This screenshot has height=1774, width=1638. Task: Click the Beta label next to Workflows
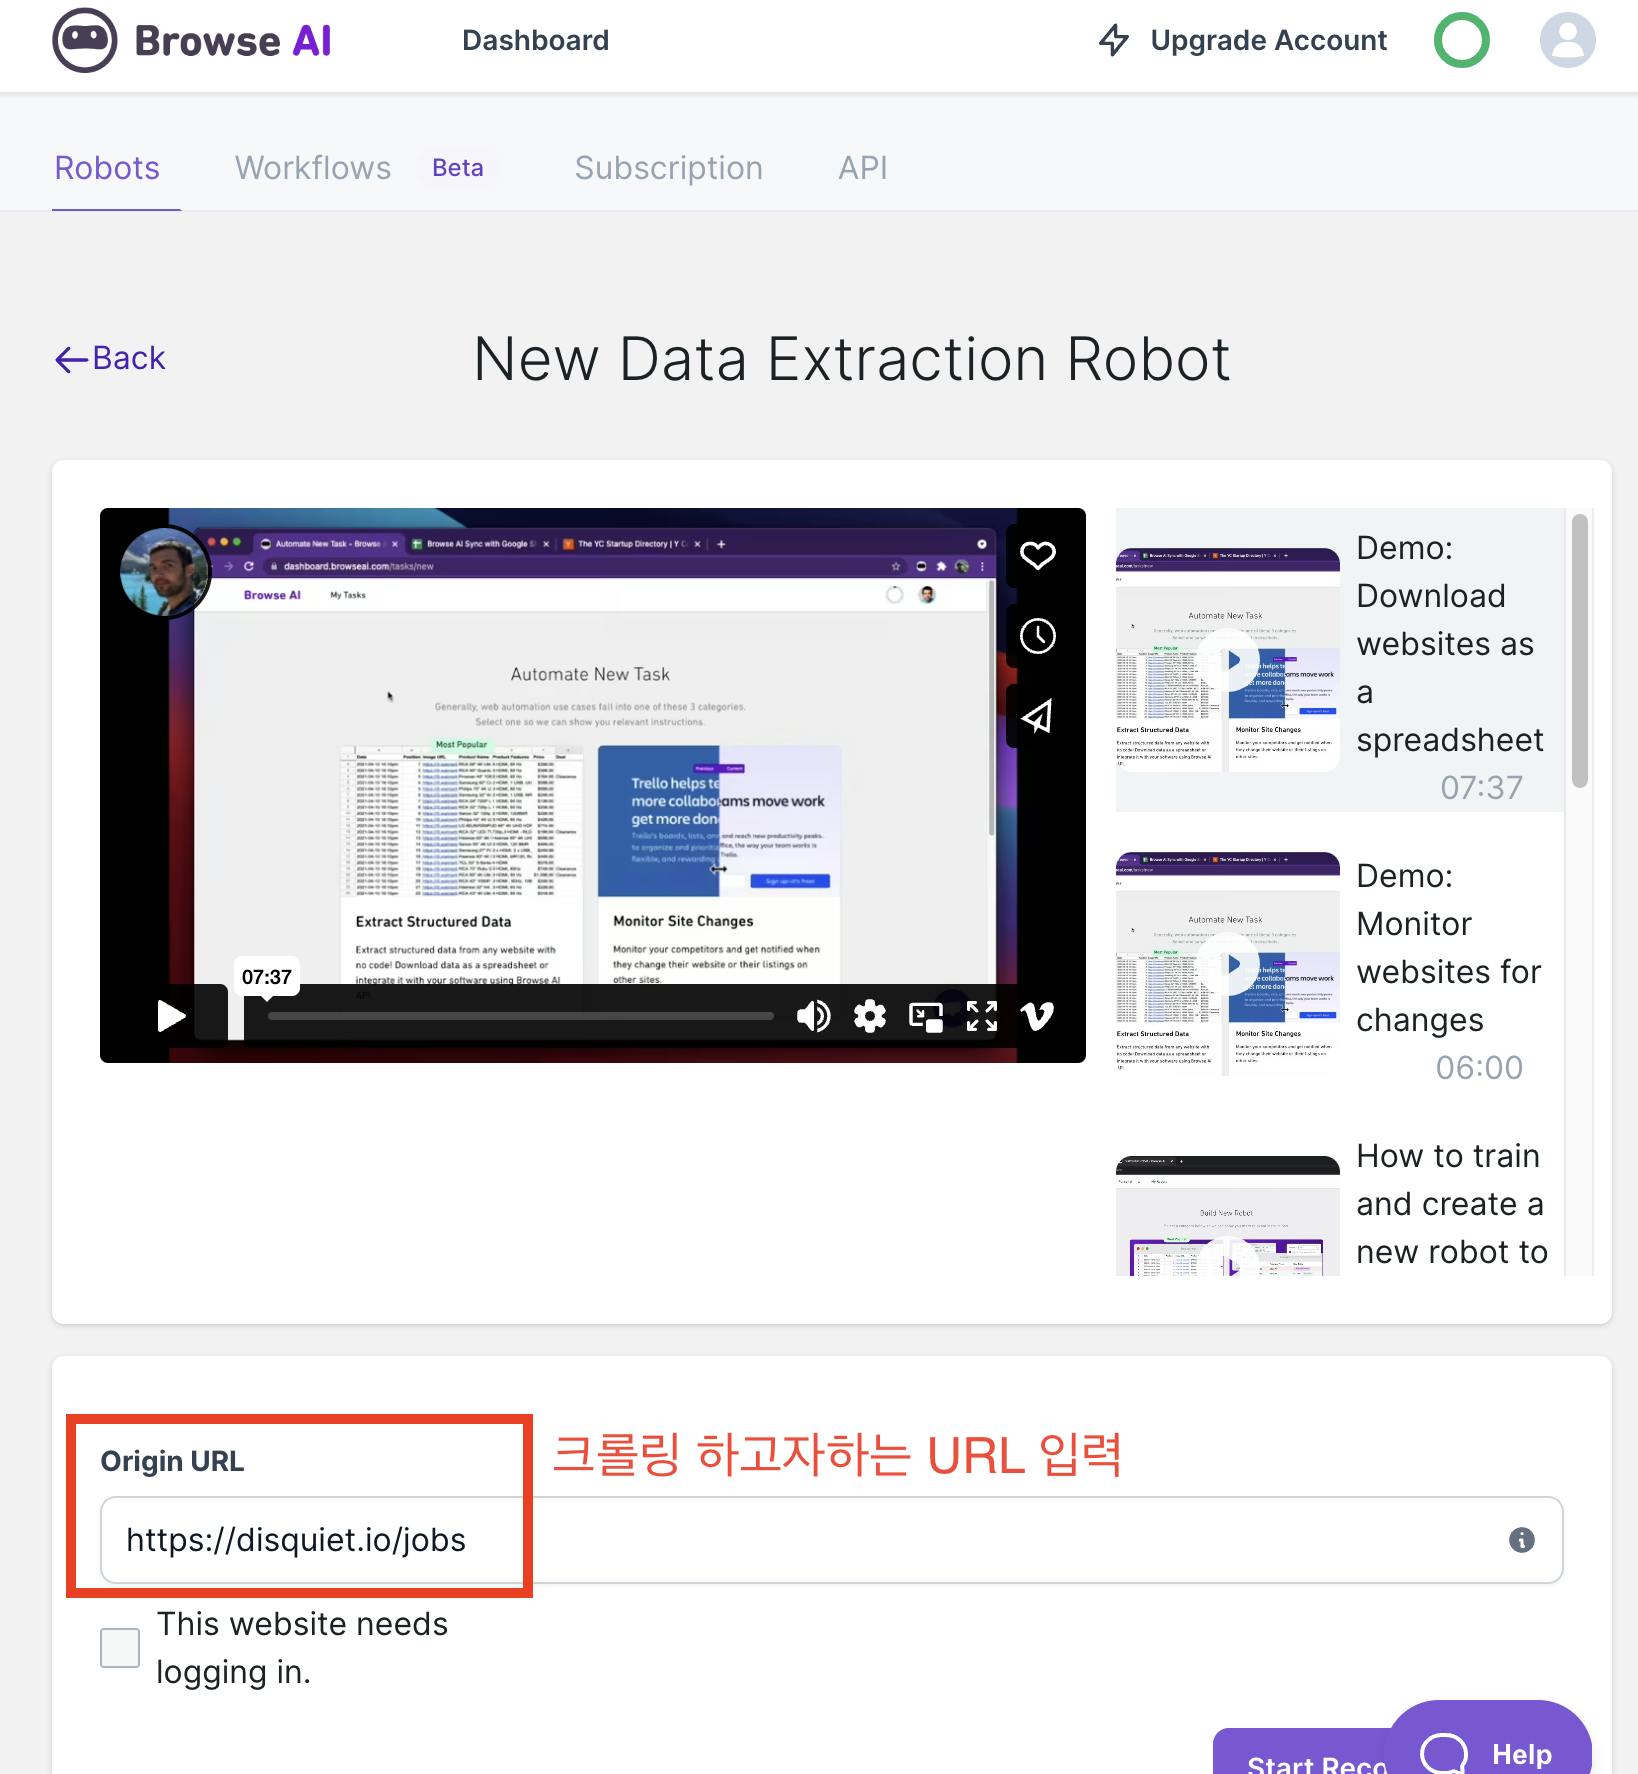[x=458, y=168]
